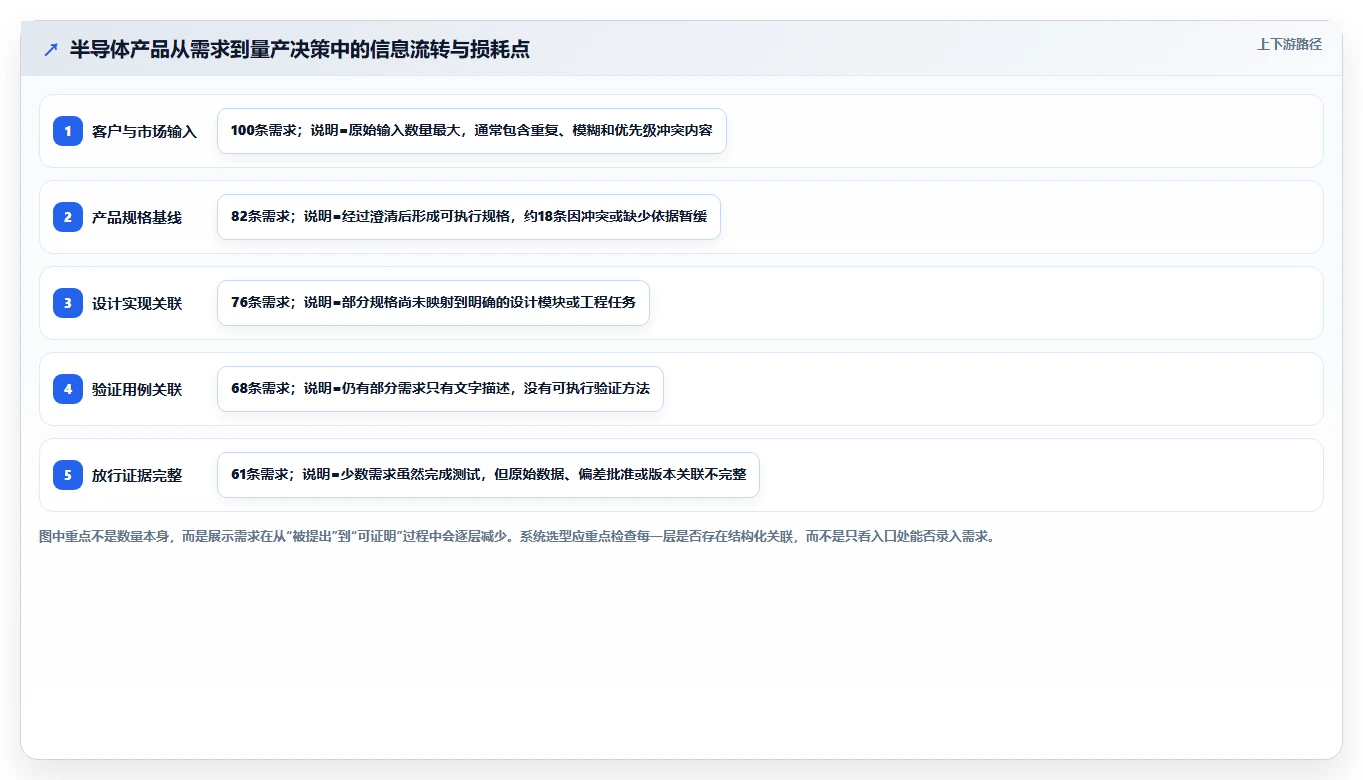Click the 68条需求 description box

440,389
